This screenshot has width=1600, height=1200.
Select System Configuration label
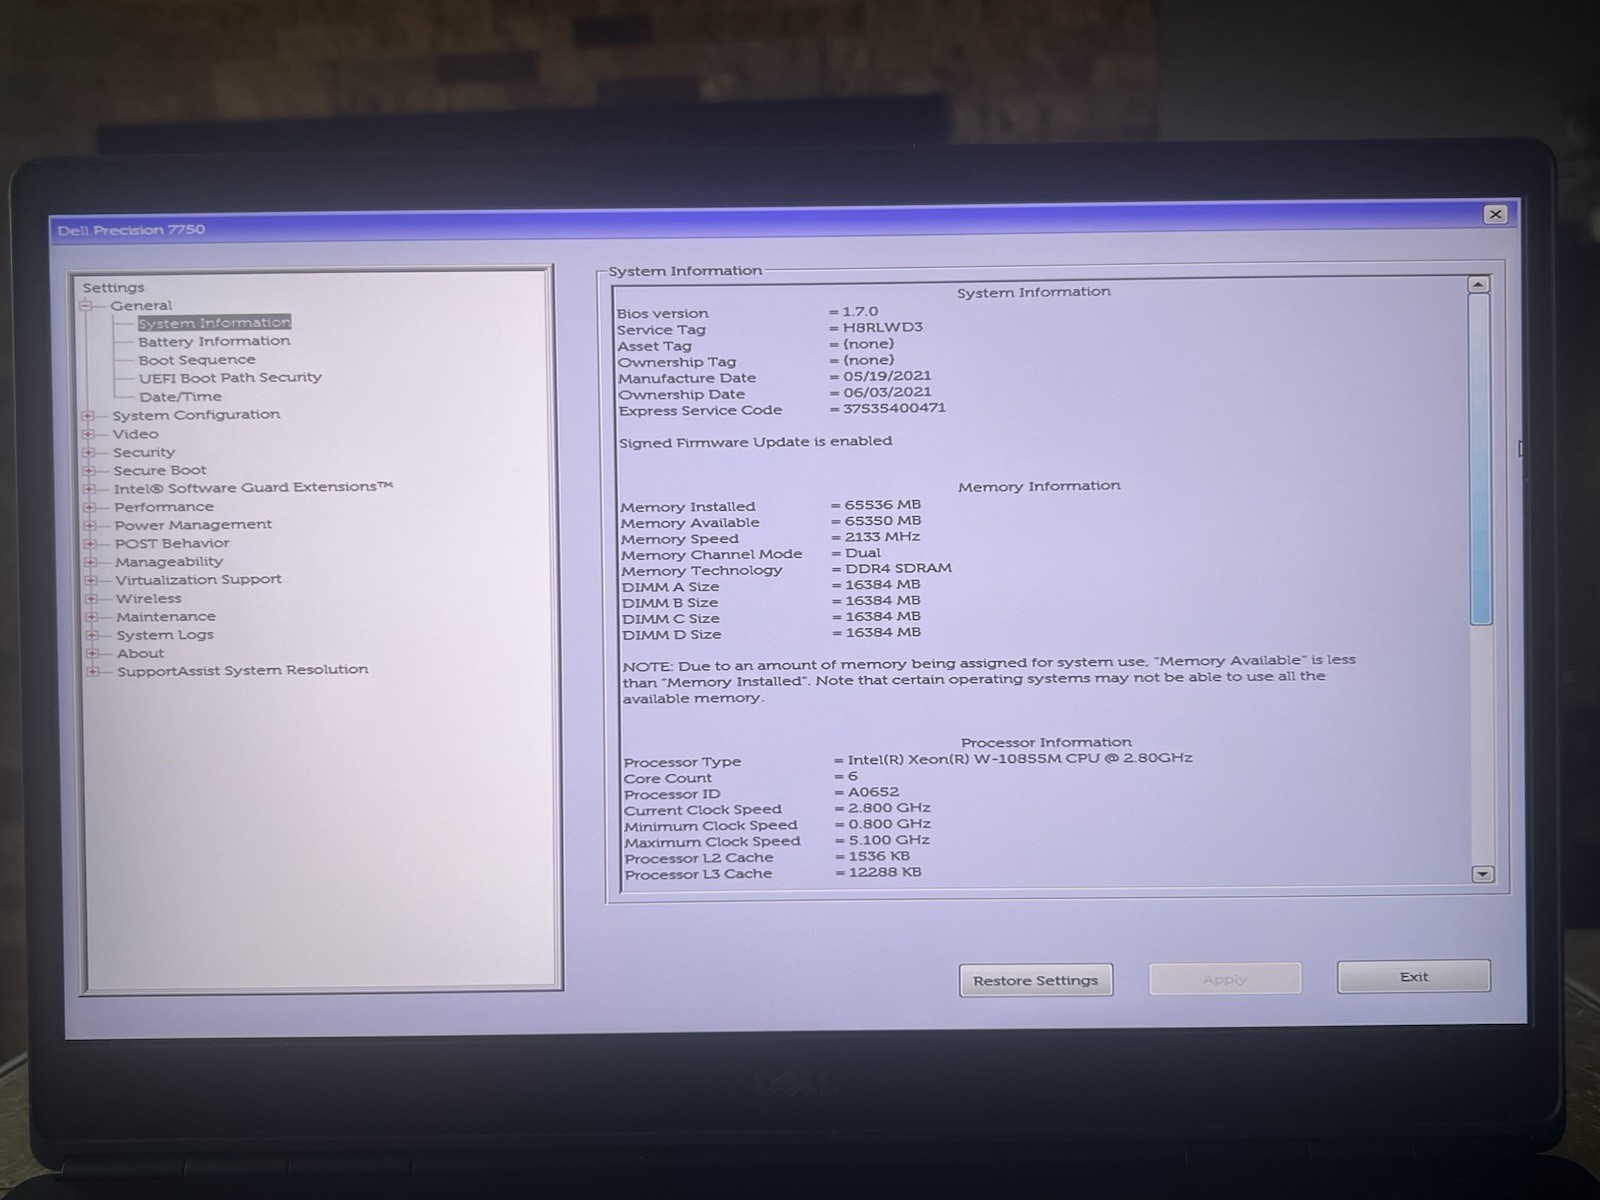coord(196,414)
